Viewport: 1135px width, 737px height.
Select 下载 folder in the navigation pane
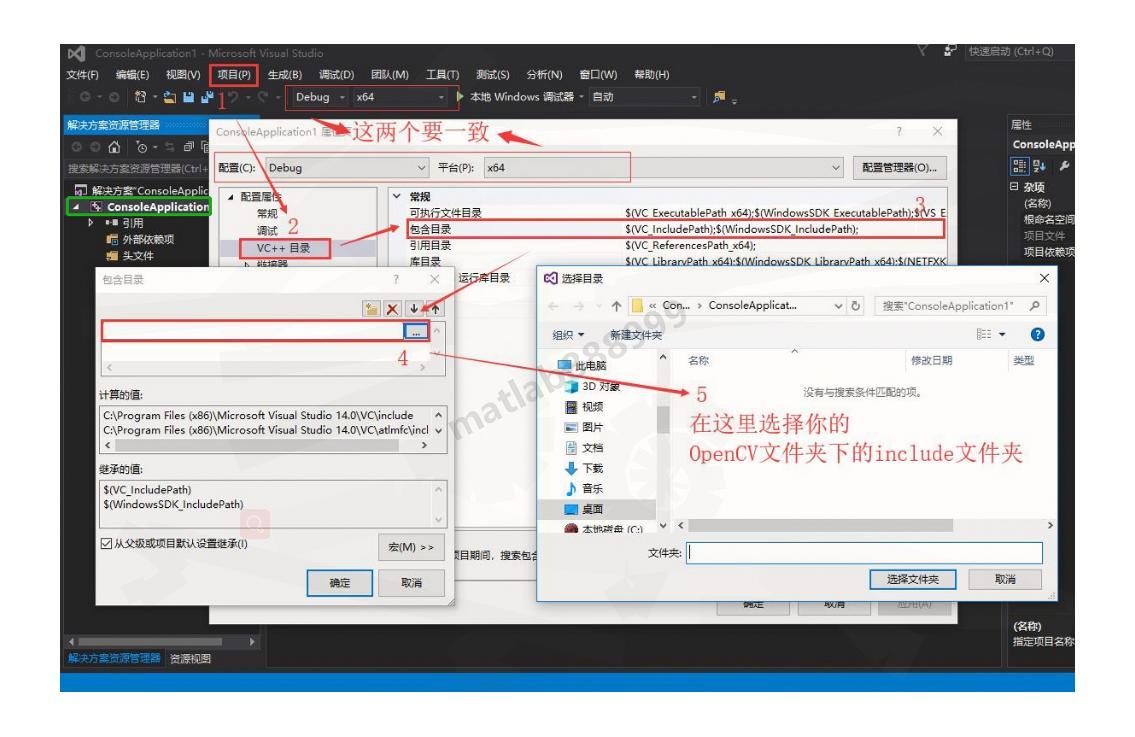(583, 468)
